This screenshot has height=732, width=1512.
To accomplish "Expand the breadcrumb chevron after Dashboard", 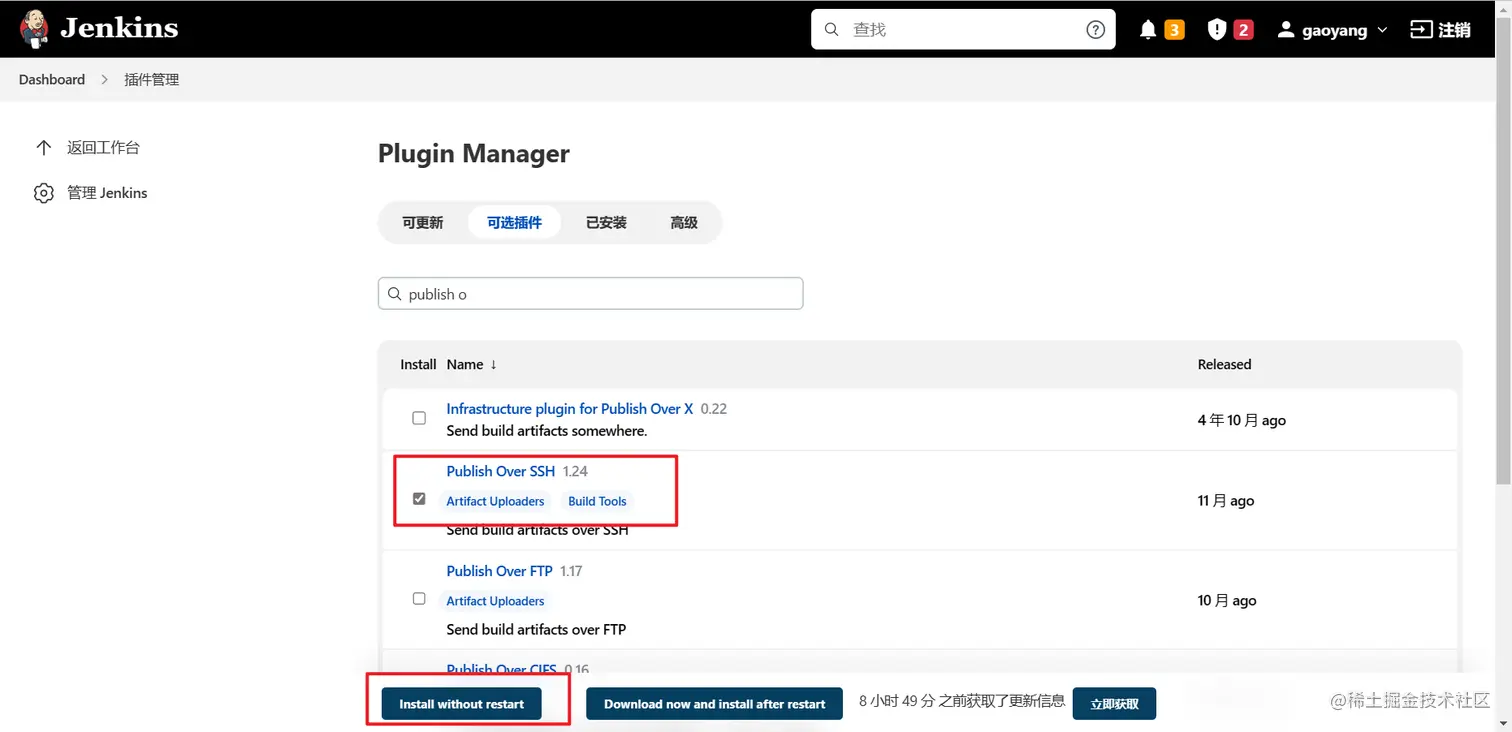I will pyautogui.click(x=104, y=80).
